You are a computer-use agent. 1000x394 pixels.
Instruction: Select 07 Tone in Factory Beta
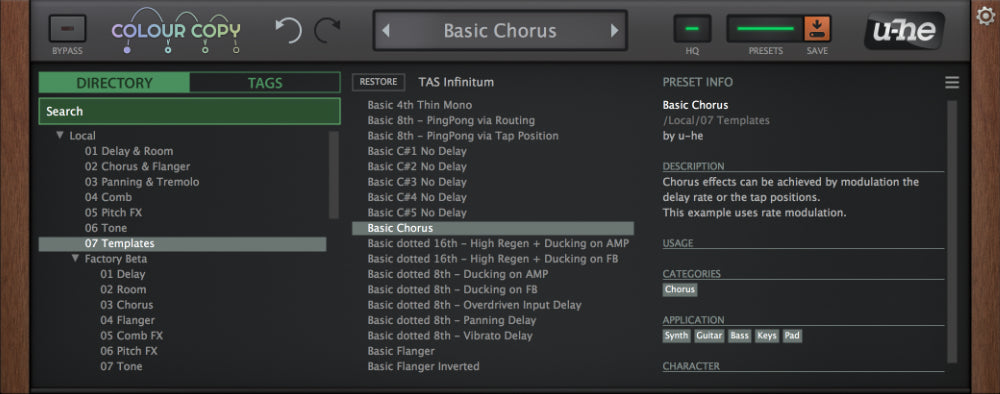coord(121,366)
